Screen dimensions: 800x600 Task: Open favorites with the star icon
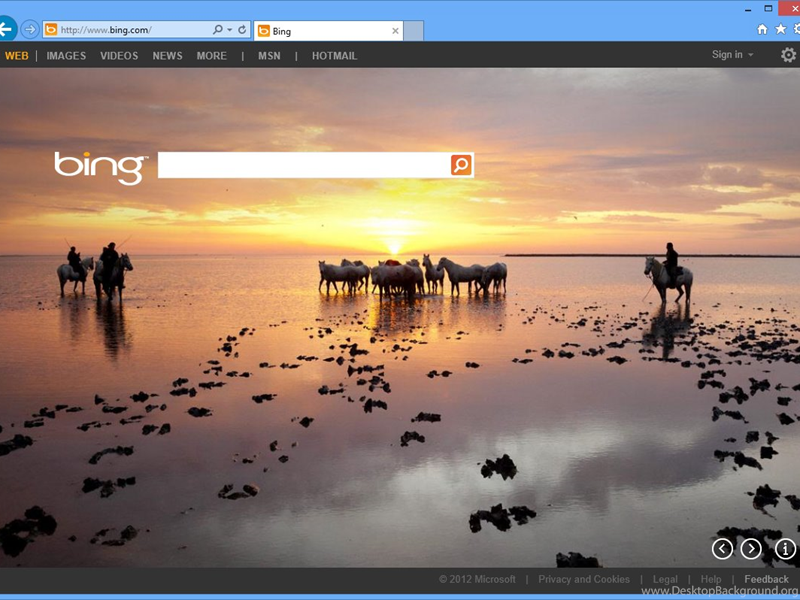pos(781,30)
